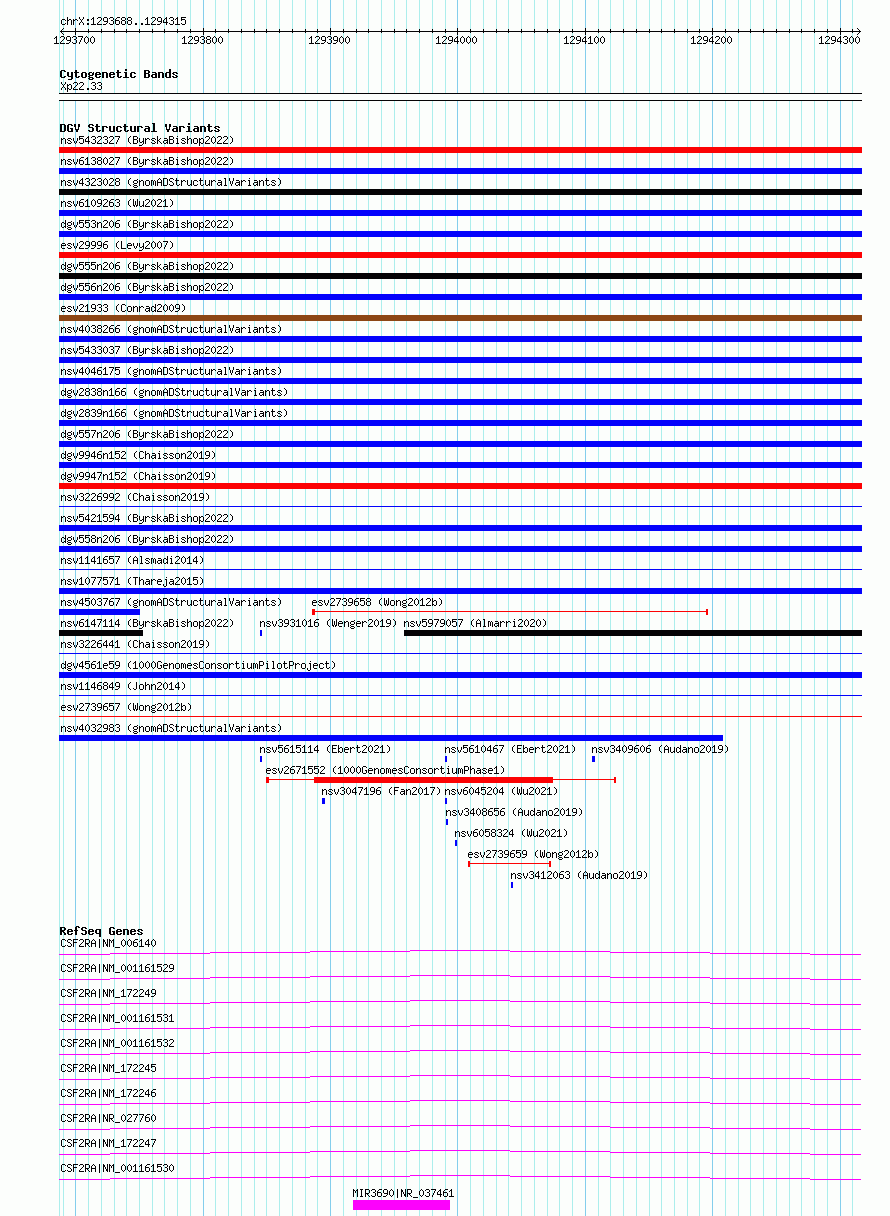Click the blue nsv4032983 variant bar
The image size is (890, 1216).
coord(391,738)
